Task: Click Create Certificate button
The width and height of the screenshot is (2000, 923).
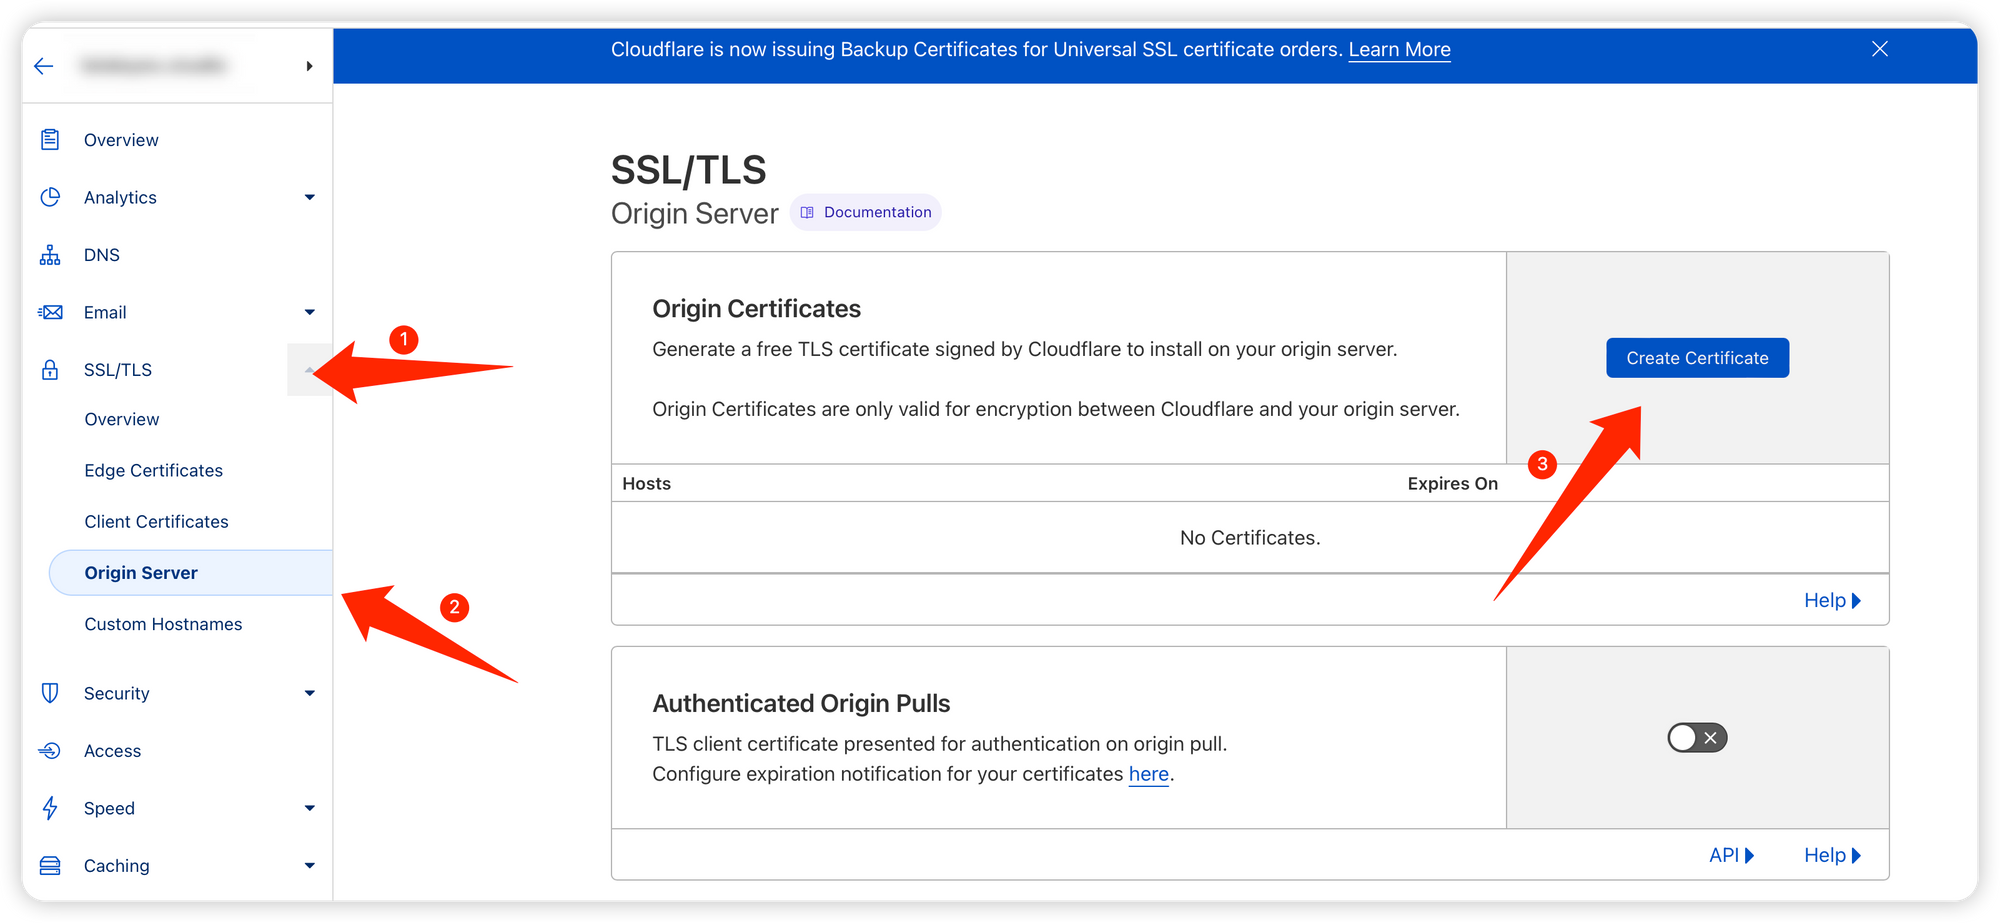Action: tap(1697, 358)
